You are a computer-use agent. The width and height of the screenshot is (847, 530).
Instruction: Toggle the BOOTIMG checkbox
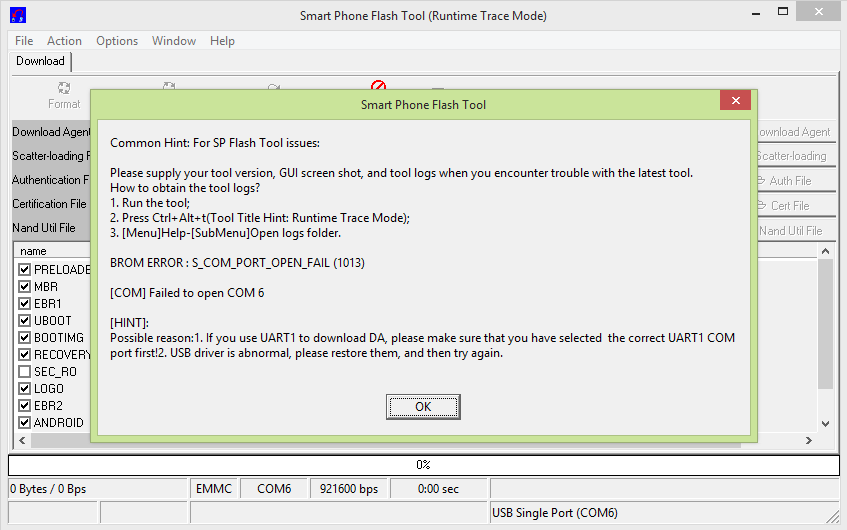pyautogui.click(x=24, y=337)
